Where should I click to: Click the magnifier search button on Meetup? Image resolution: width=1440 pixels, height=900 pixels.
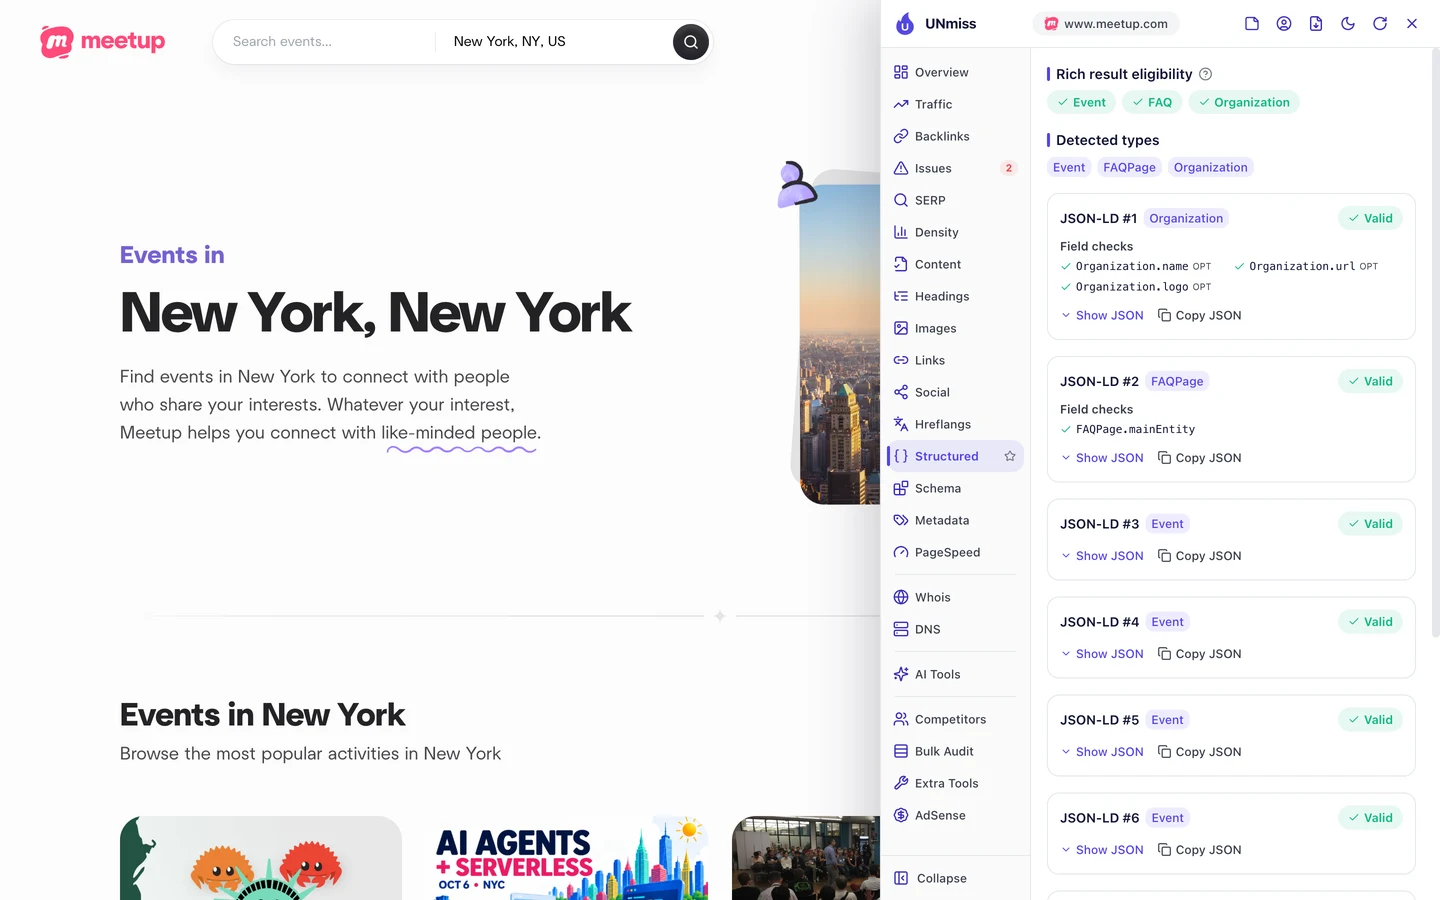pos(691,42)
